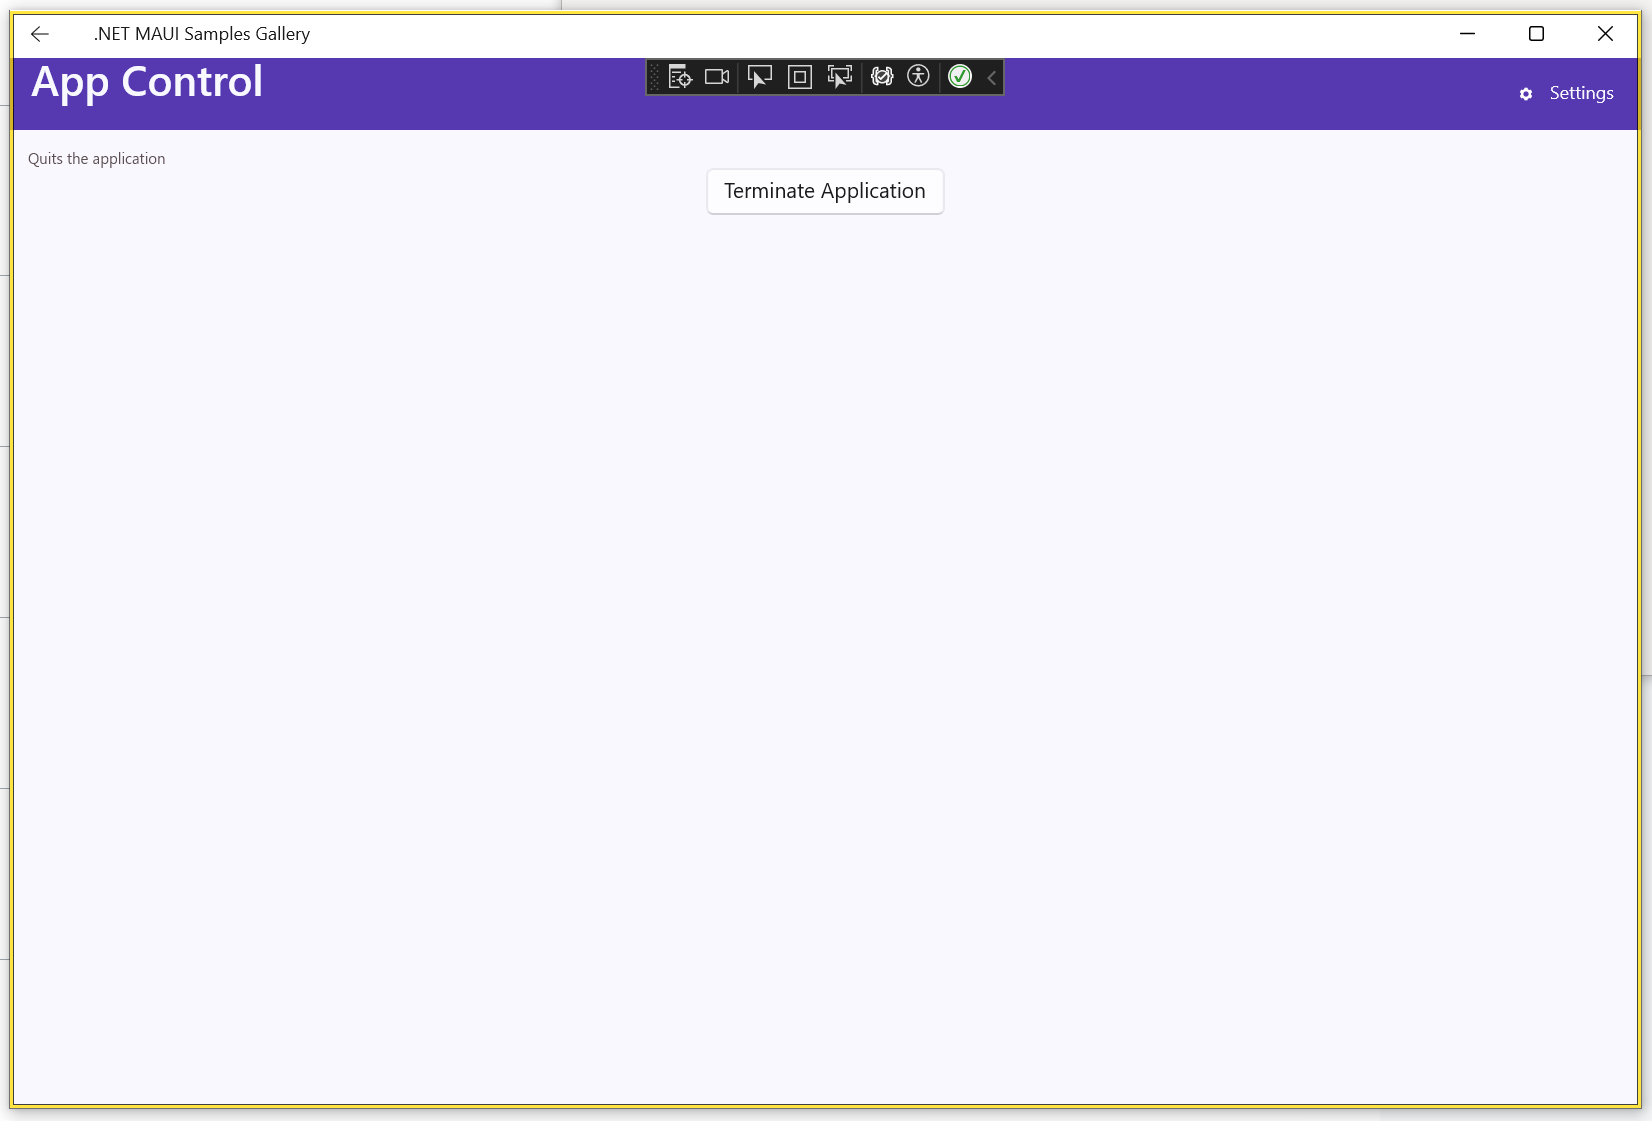Click the "Quits the application" description text
Viewport: 1652px width, 1121px height.
(97, 159)
